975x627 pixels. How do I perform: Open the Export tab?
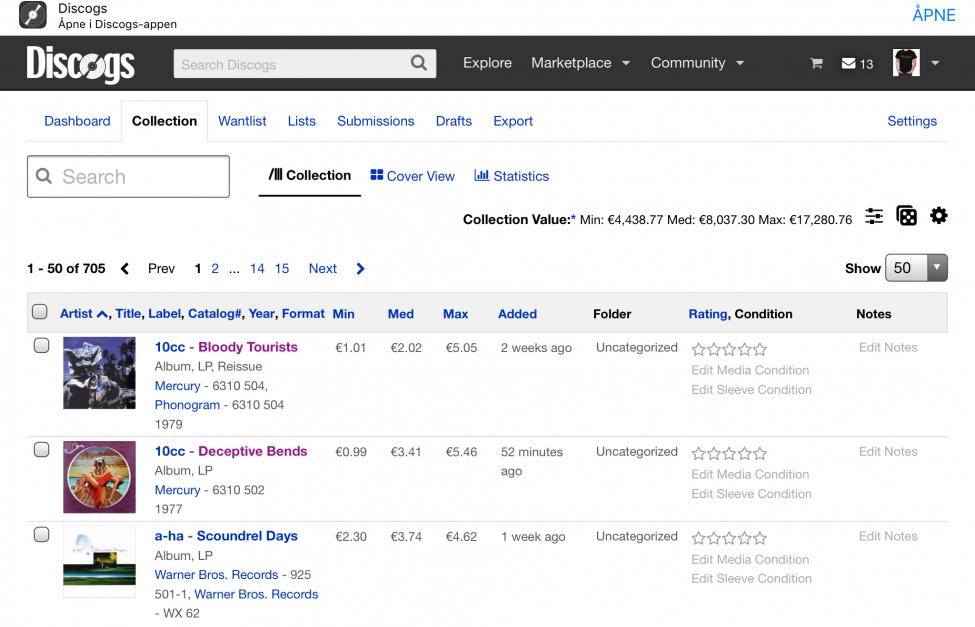click(x=513, y=121)
